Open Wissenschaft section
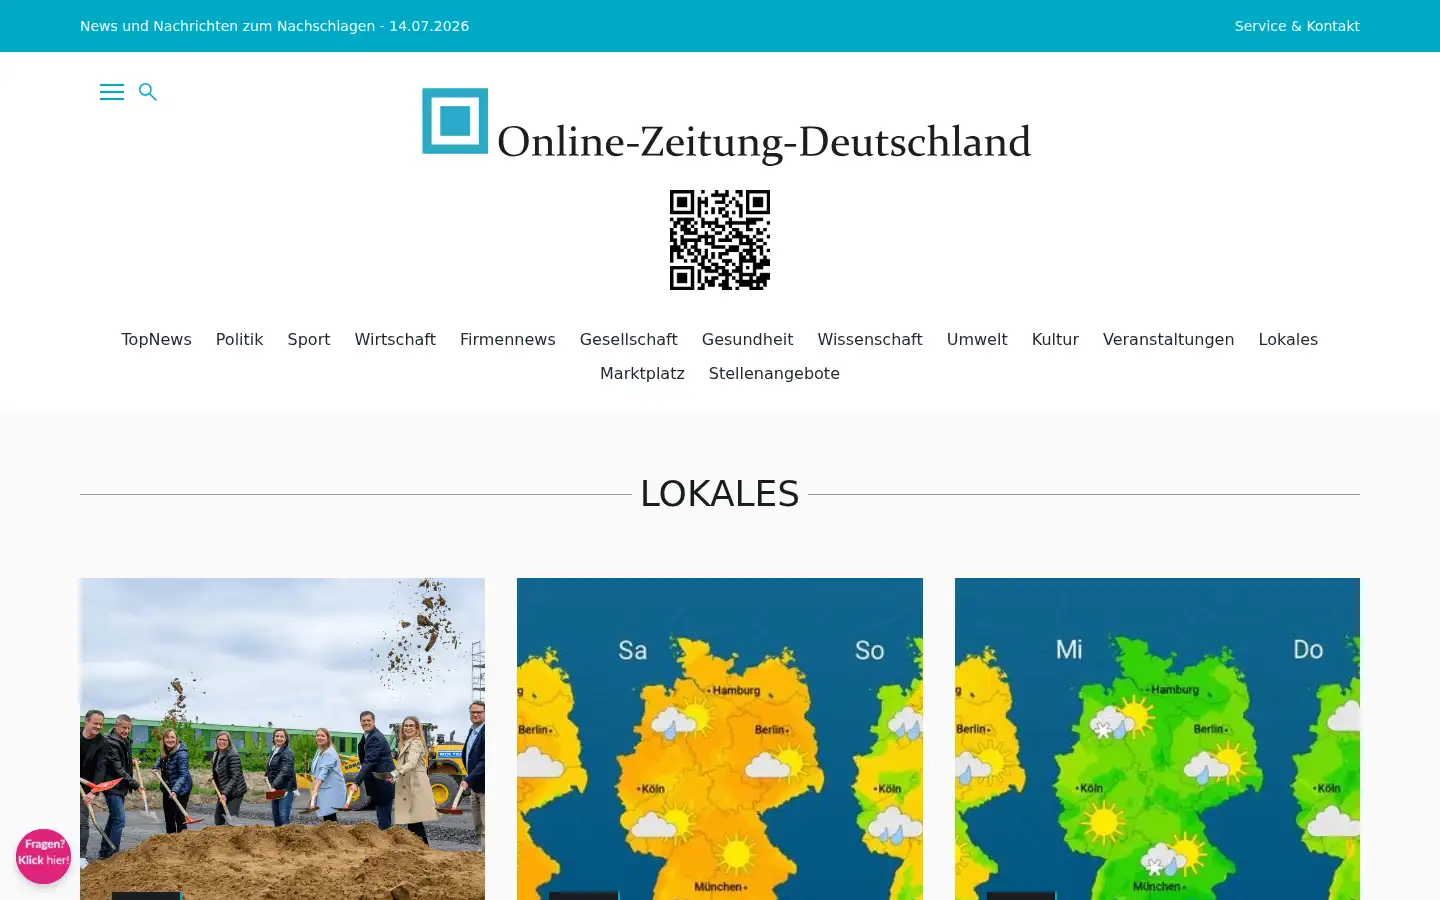The width and height of the screenshot is (1440, 900). coord(870,339)
